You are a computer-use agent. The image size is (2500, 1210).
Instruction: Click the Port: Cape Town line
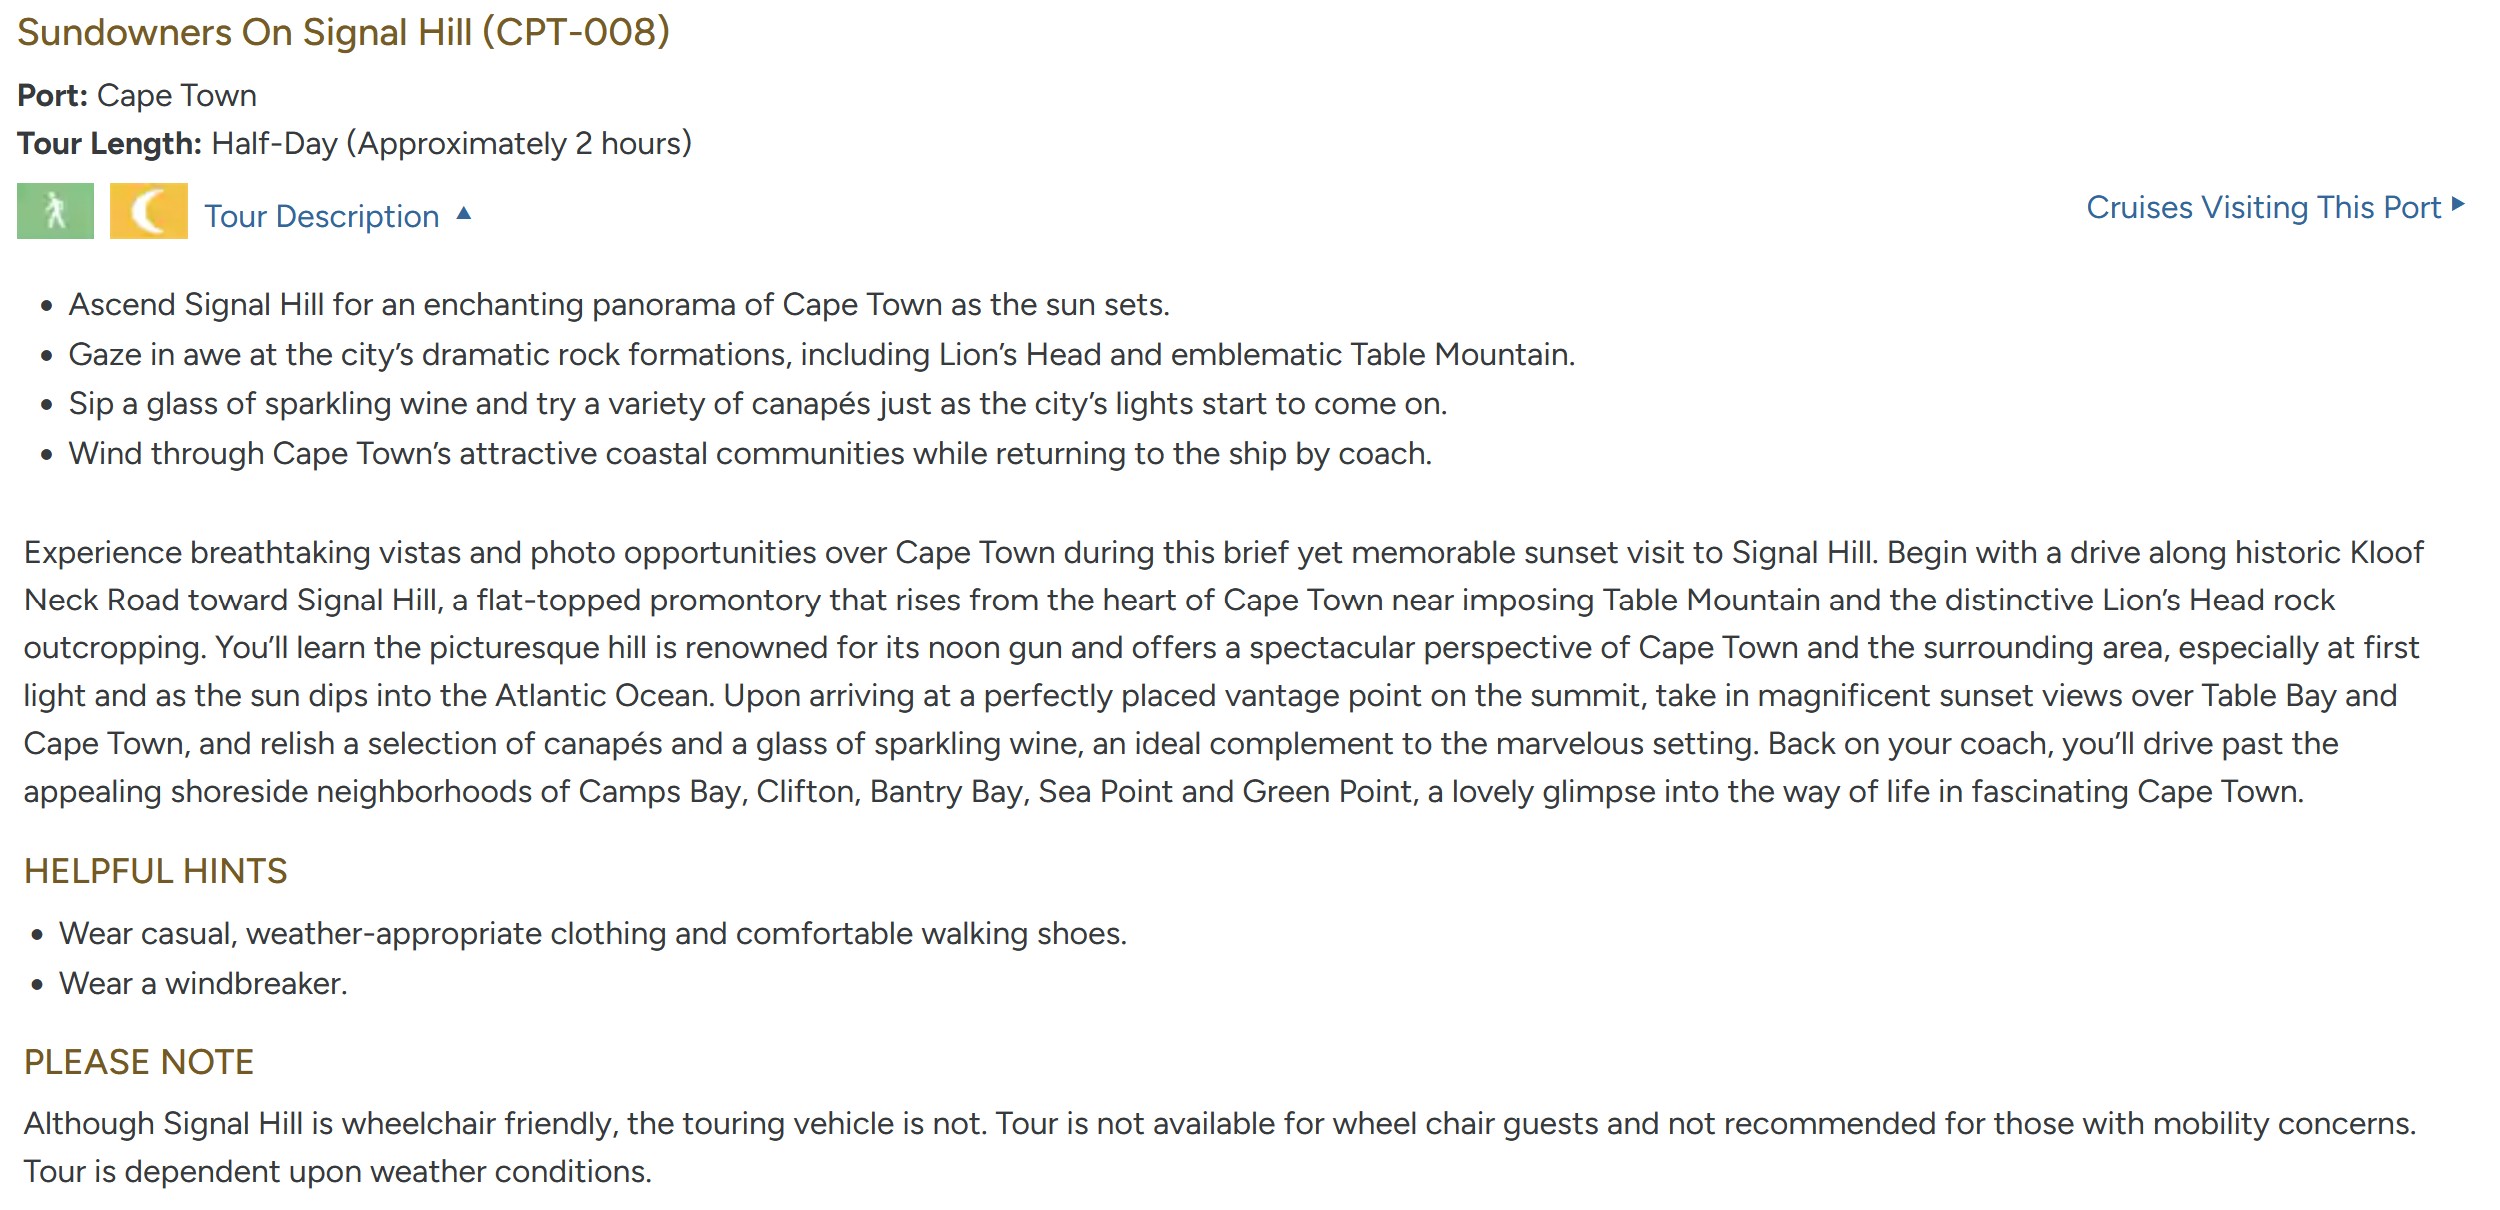tap(137, 95)
